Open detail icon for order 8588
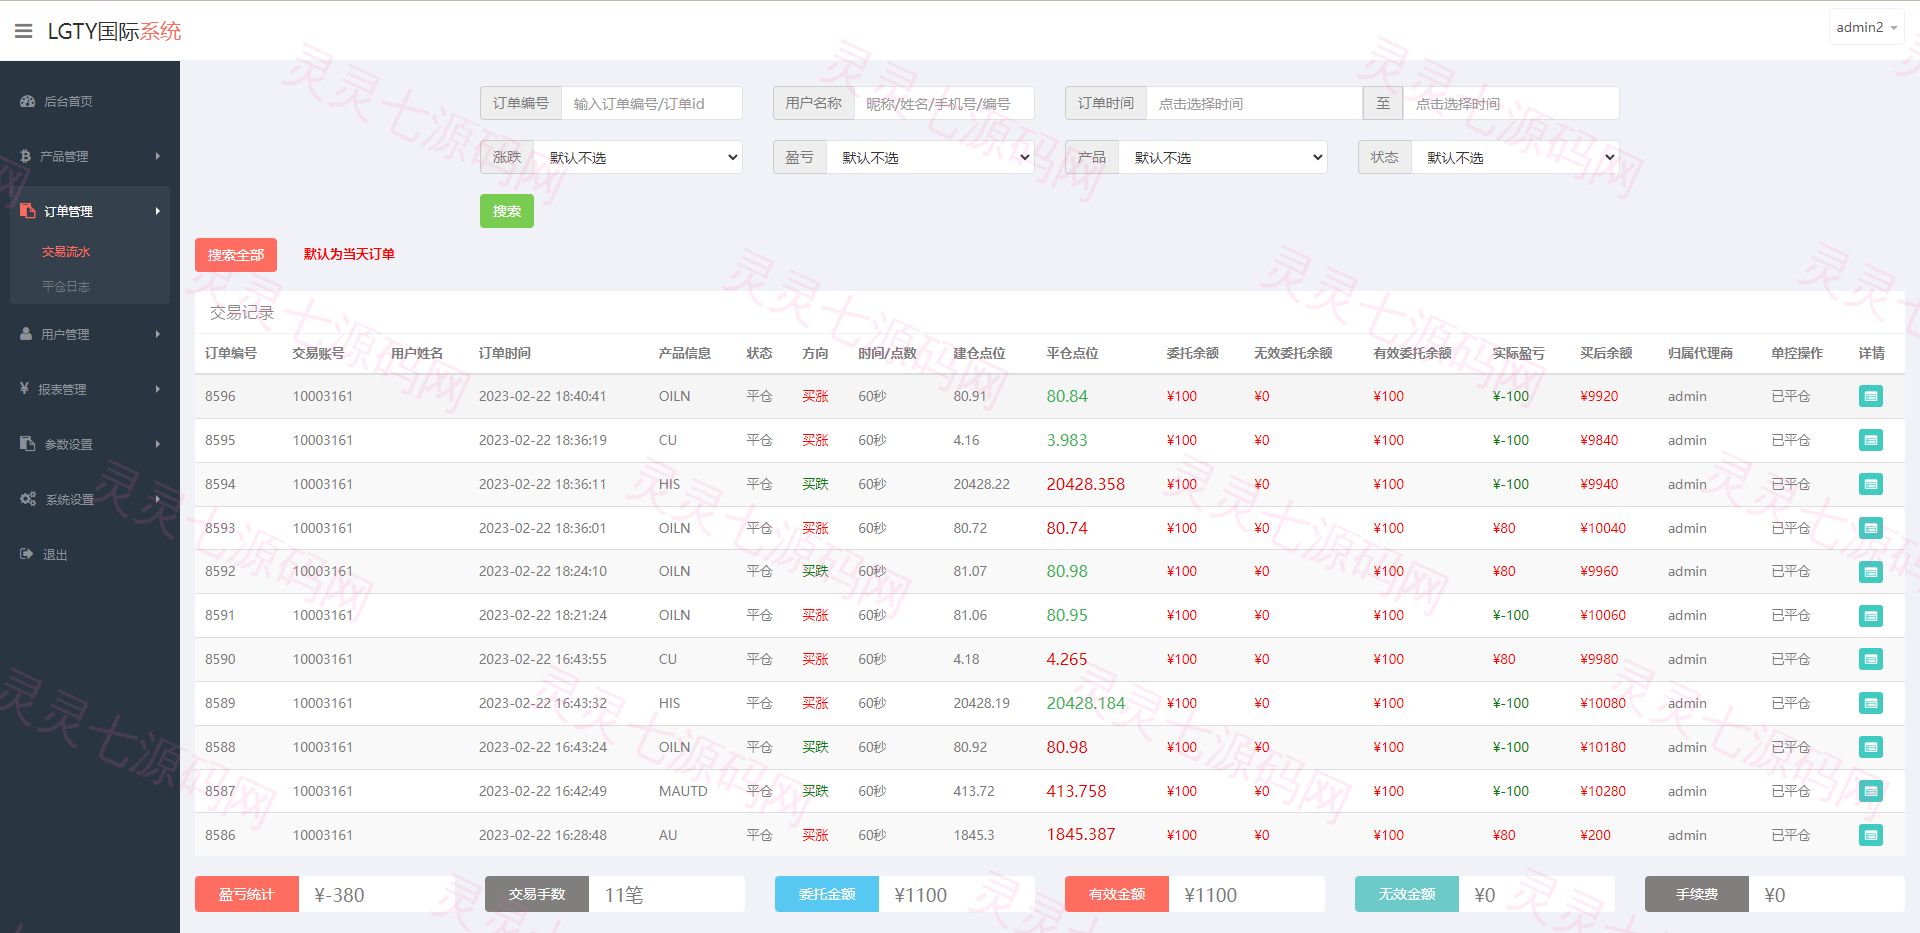This screenshot has width=1920, height=933. (x=1870, y=747)
